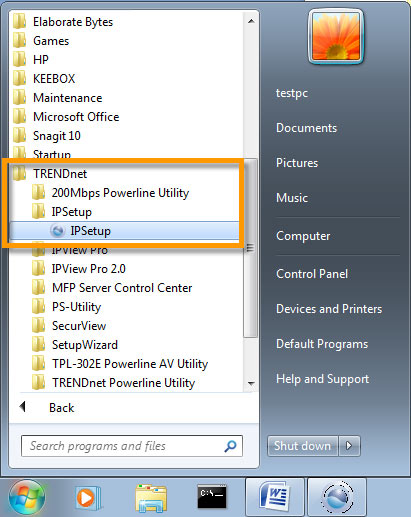The width and height of the screenshot is (411, 517).
Task: Click the Search programs and files box
Action: click(x=132, y=446)
